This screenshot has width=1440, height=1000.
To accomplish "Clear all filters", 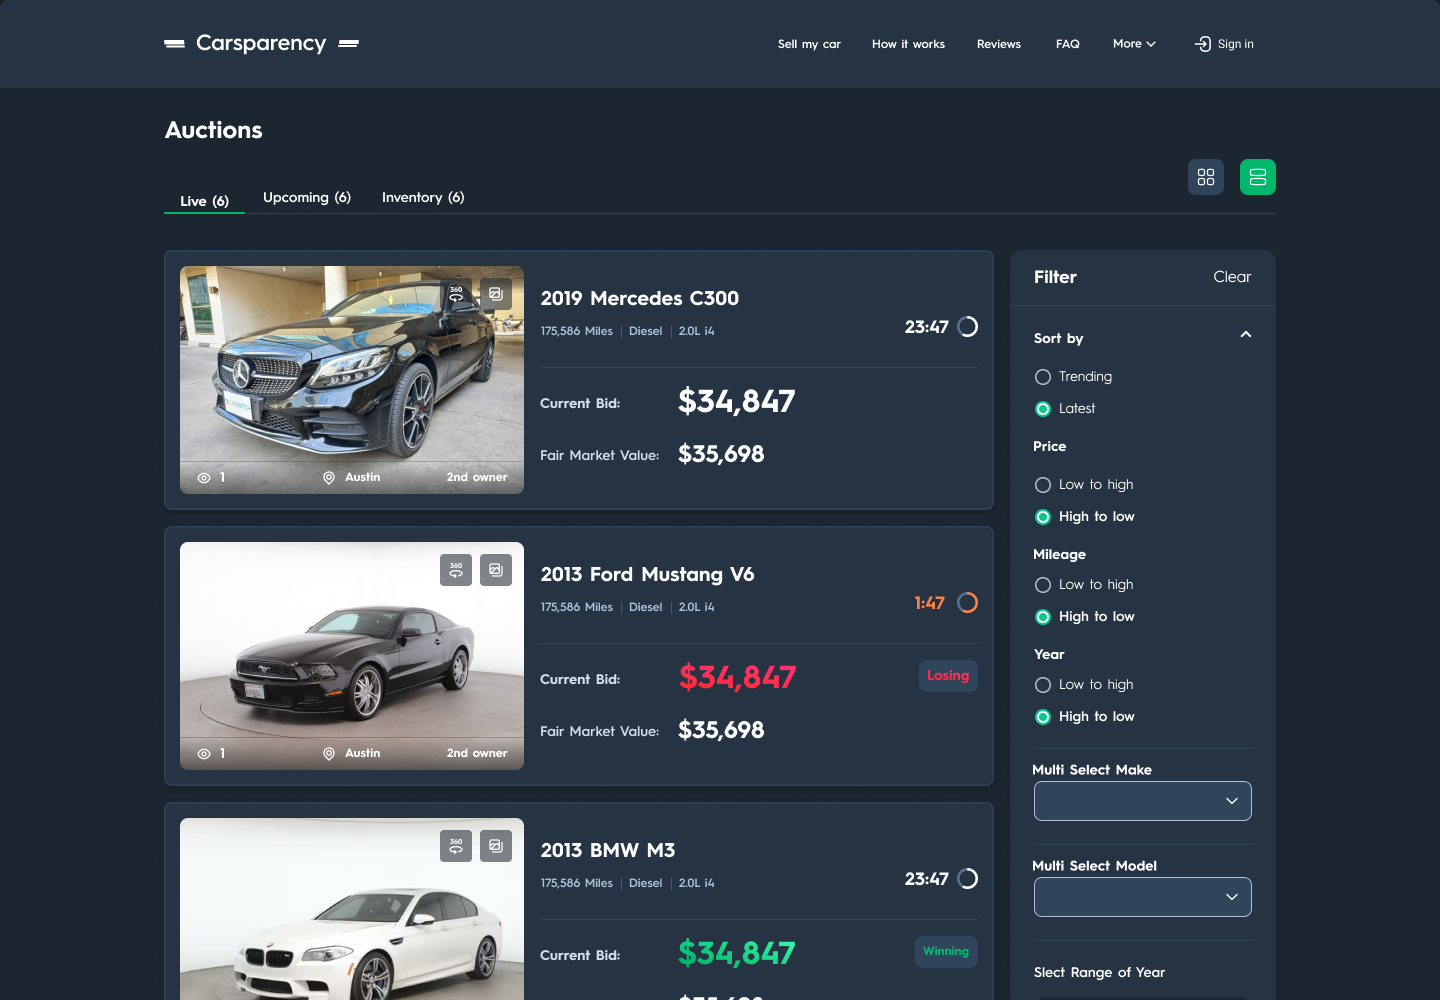I will click(1232, 277).
